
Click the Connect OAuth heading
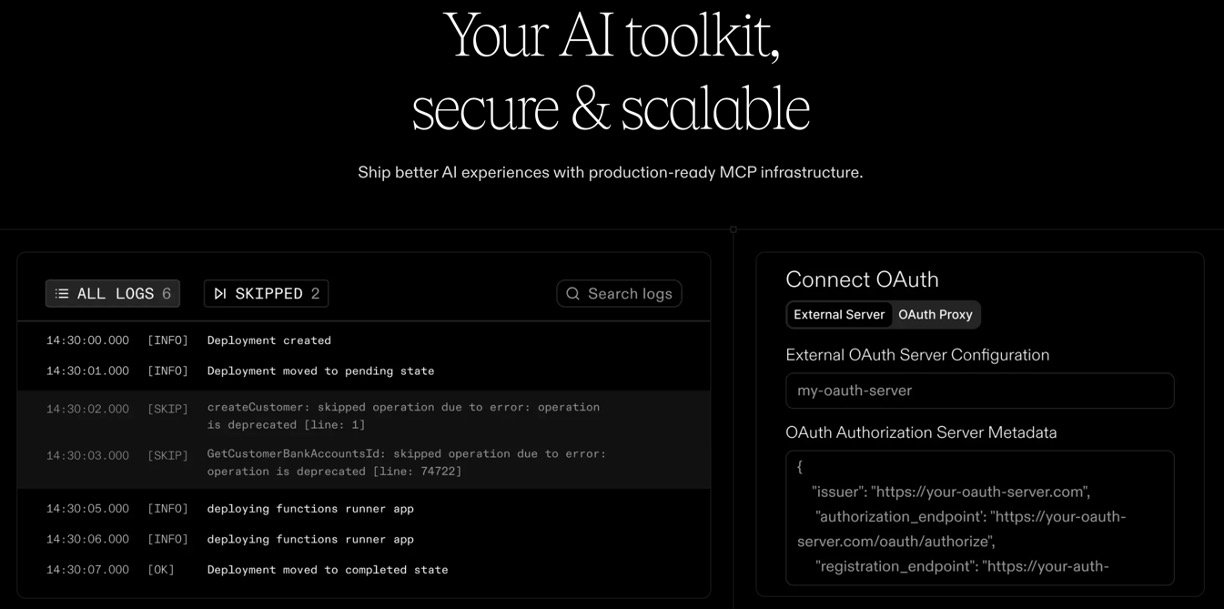pyautogui.click(x=862, y=280)
